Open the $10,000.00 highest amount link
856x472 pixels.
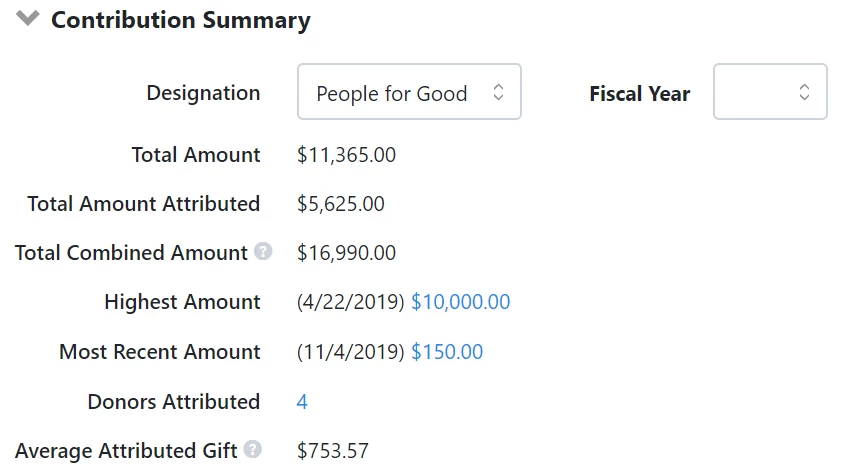pyautogui.click(x=460, y=302)
